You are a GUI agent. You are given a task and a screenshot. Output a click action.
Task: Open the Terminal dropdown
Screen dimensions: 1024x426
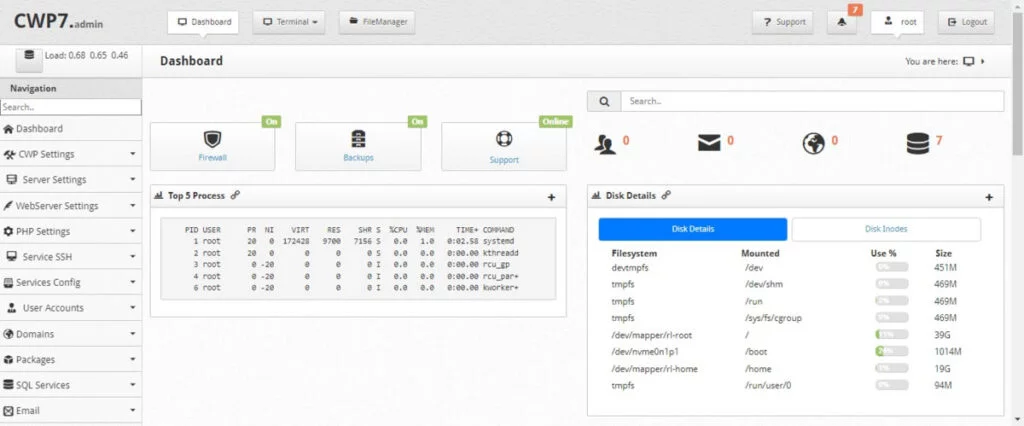289,22
